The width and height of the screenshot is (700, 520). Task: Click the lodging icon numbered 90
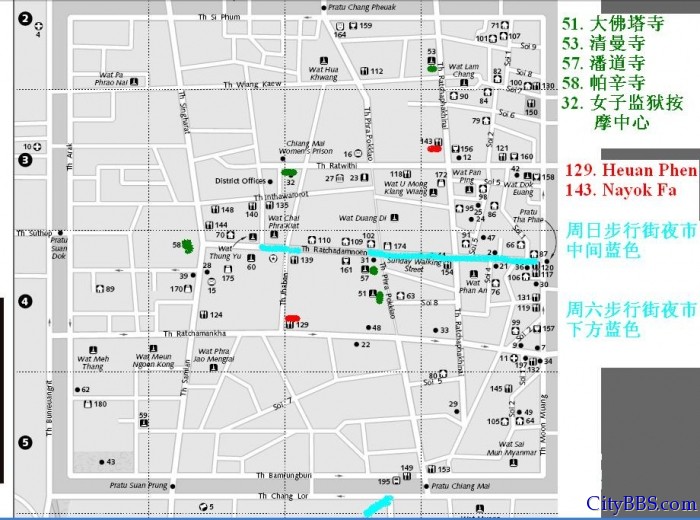(451, 96)
